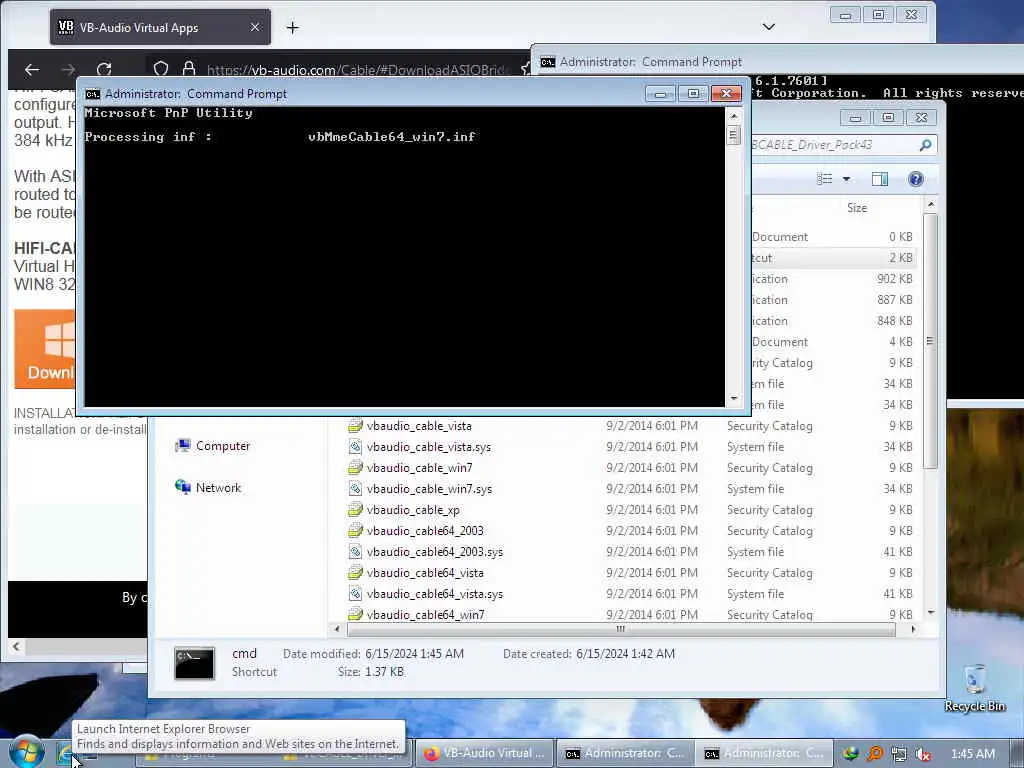
Task: Click the network tray icon
Action: point(899,754)
